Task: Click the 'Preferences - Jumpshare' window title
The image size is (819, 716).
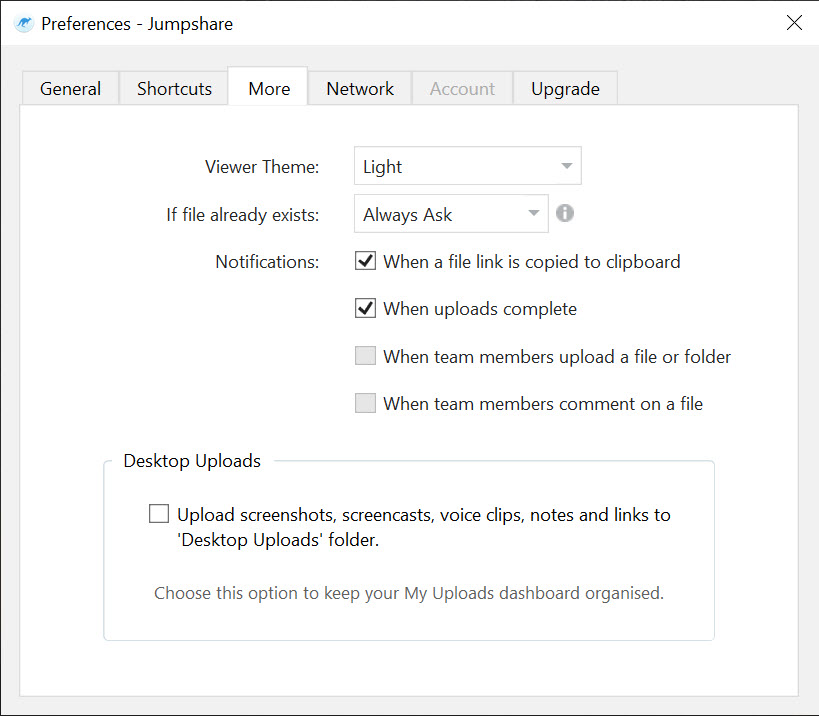Action: (137, 24)
